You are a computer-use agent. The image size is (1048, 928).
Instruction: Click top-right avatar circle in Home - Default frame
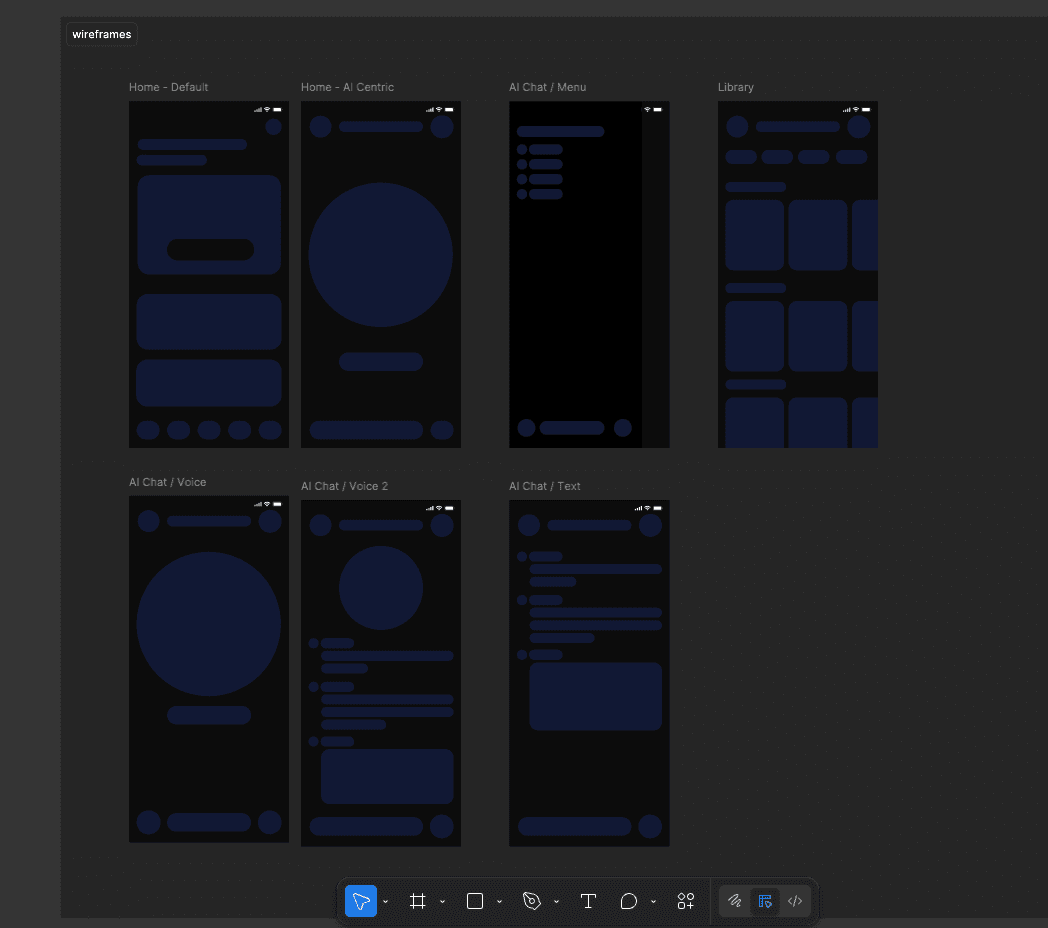click(273, 127)
